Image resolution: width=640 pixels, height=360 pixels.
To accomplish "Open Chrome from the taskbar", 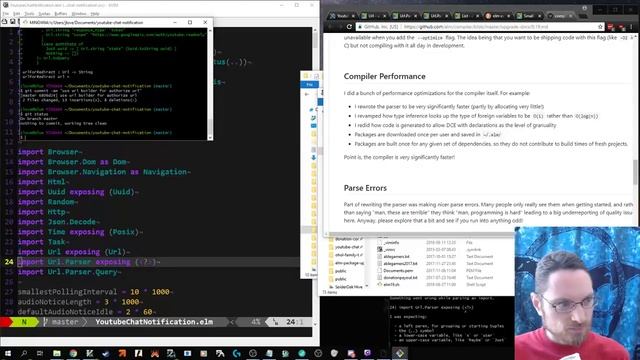I will (73, 353).
